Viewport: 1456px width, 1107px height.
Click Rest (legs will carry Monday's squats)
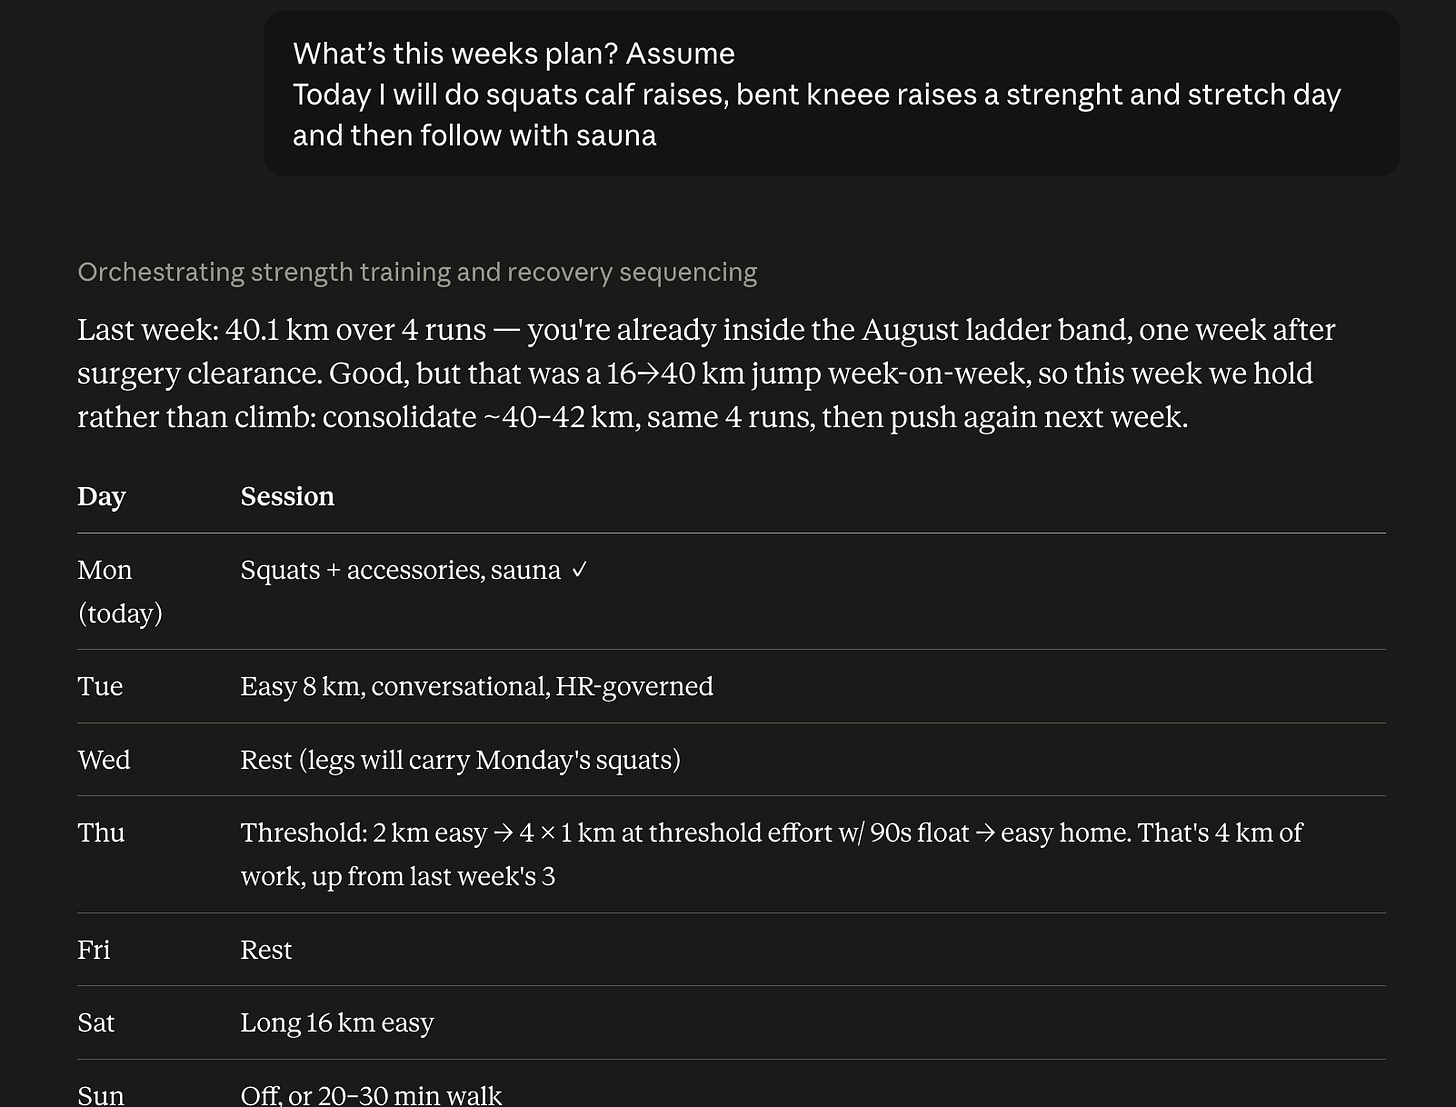click(x=461, y=760)
